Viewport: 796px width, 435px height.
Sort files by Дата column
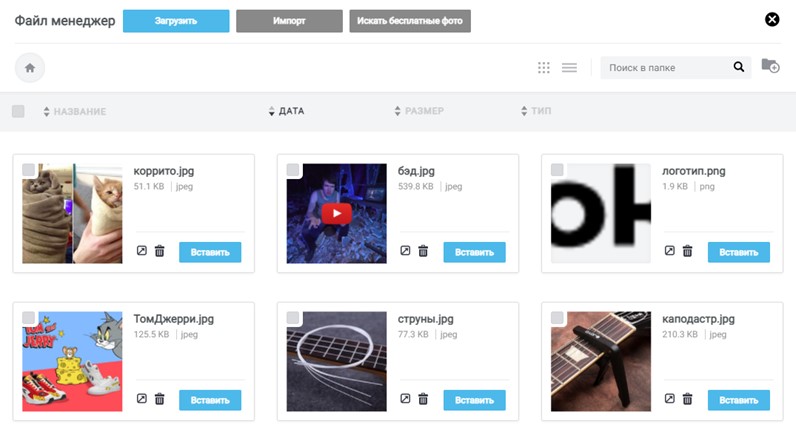click(291, 111)
